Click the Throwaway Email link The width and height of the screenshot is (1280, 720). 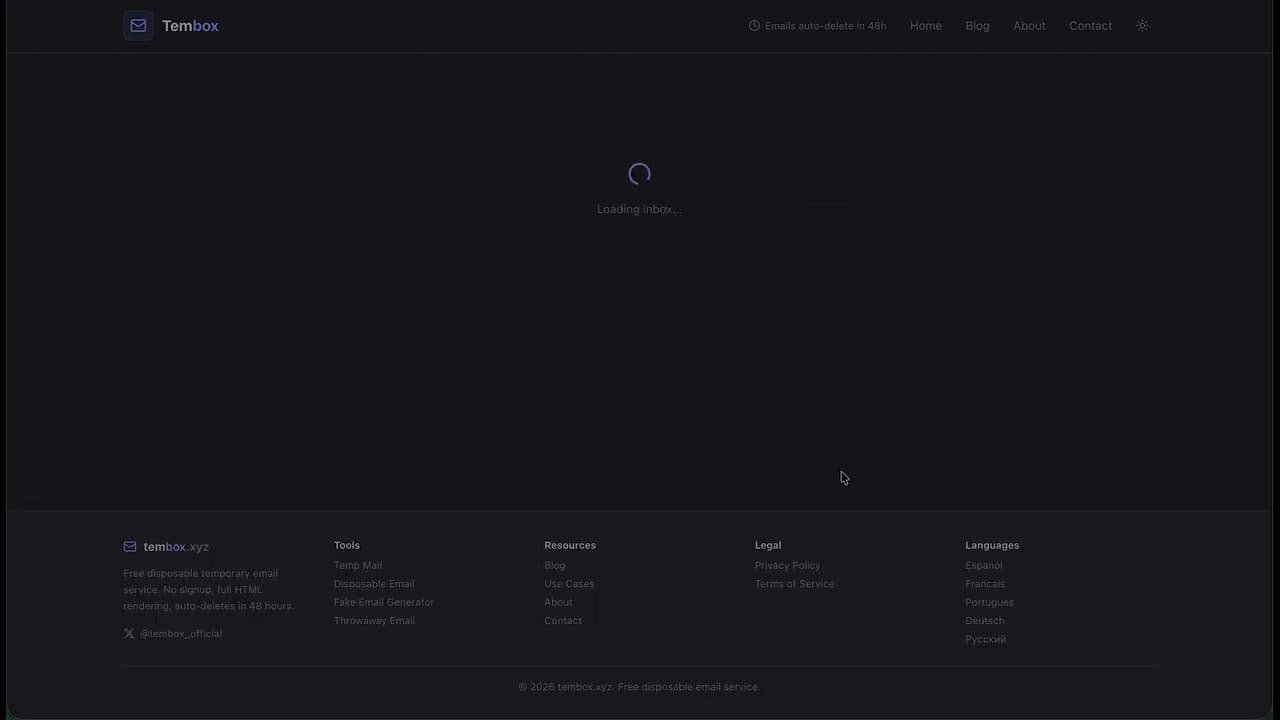click(x=374, y=620)
